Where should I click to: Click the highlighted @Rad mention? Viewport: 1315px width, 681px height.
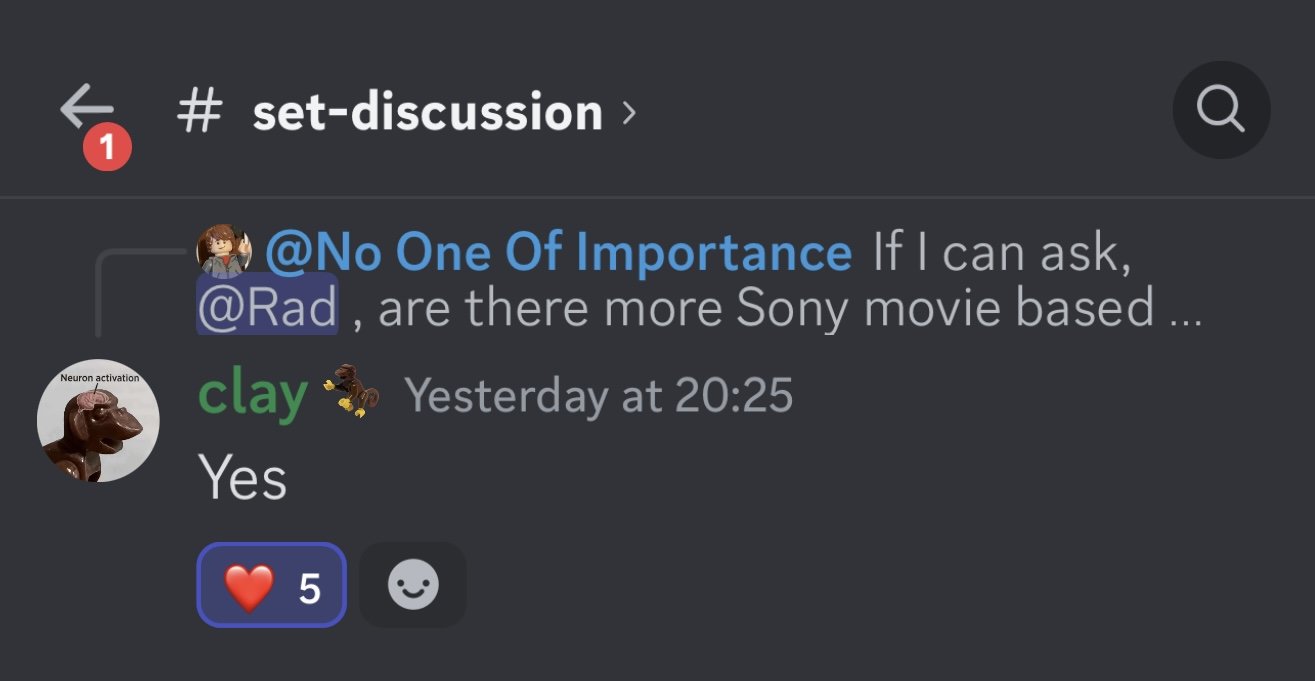267,309
